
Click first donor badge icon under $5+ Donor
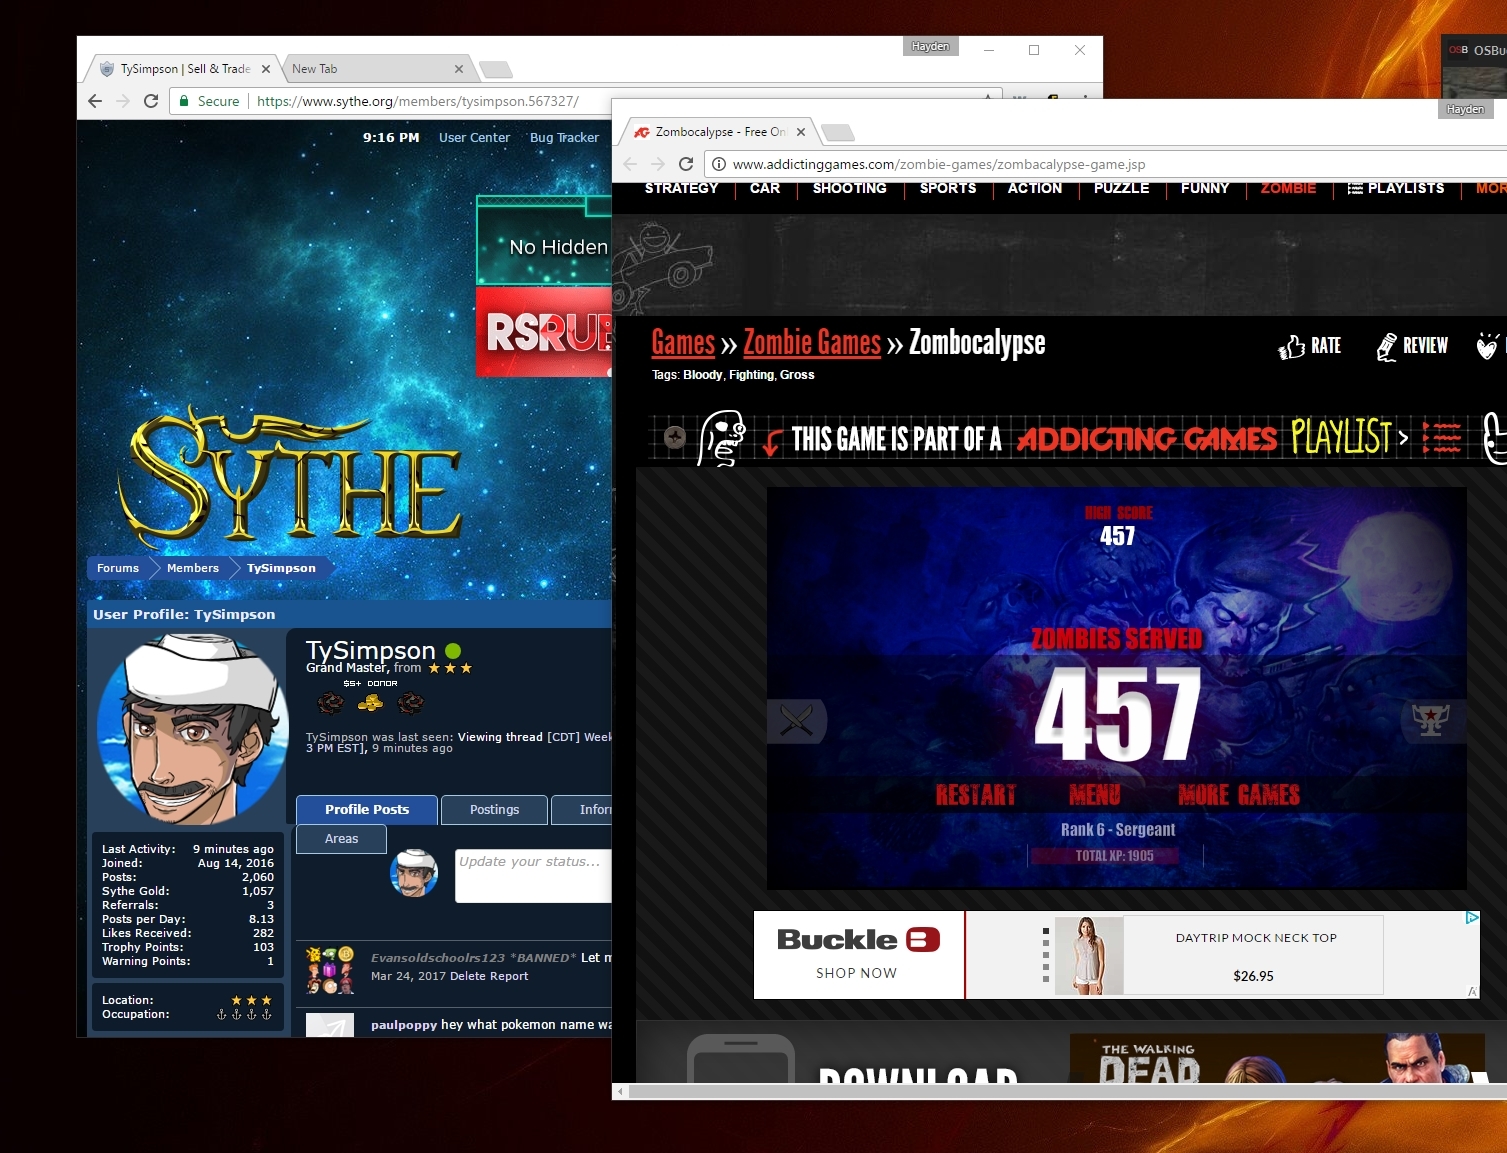click(330, 704)
